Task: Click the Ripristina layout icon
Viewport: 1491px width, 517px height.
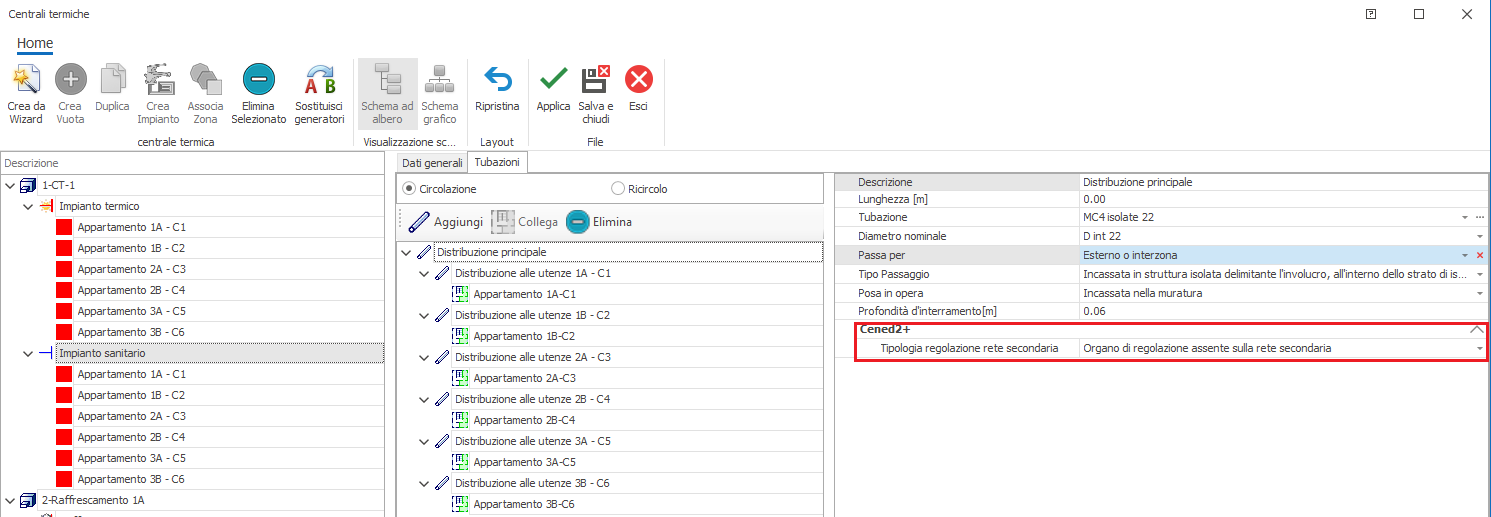Action: [497, 80]
